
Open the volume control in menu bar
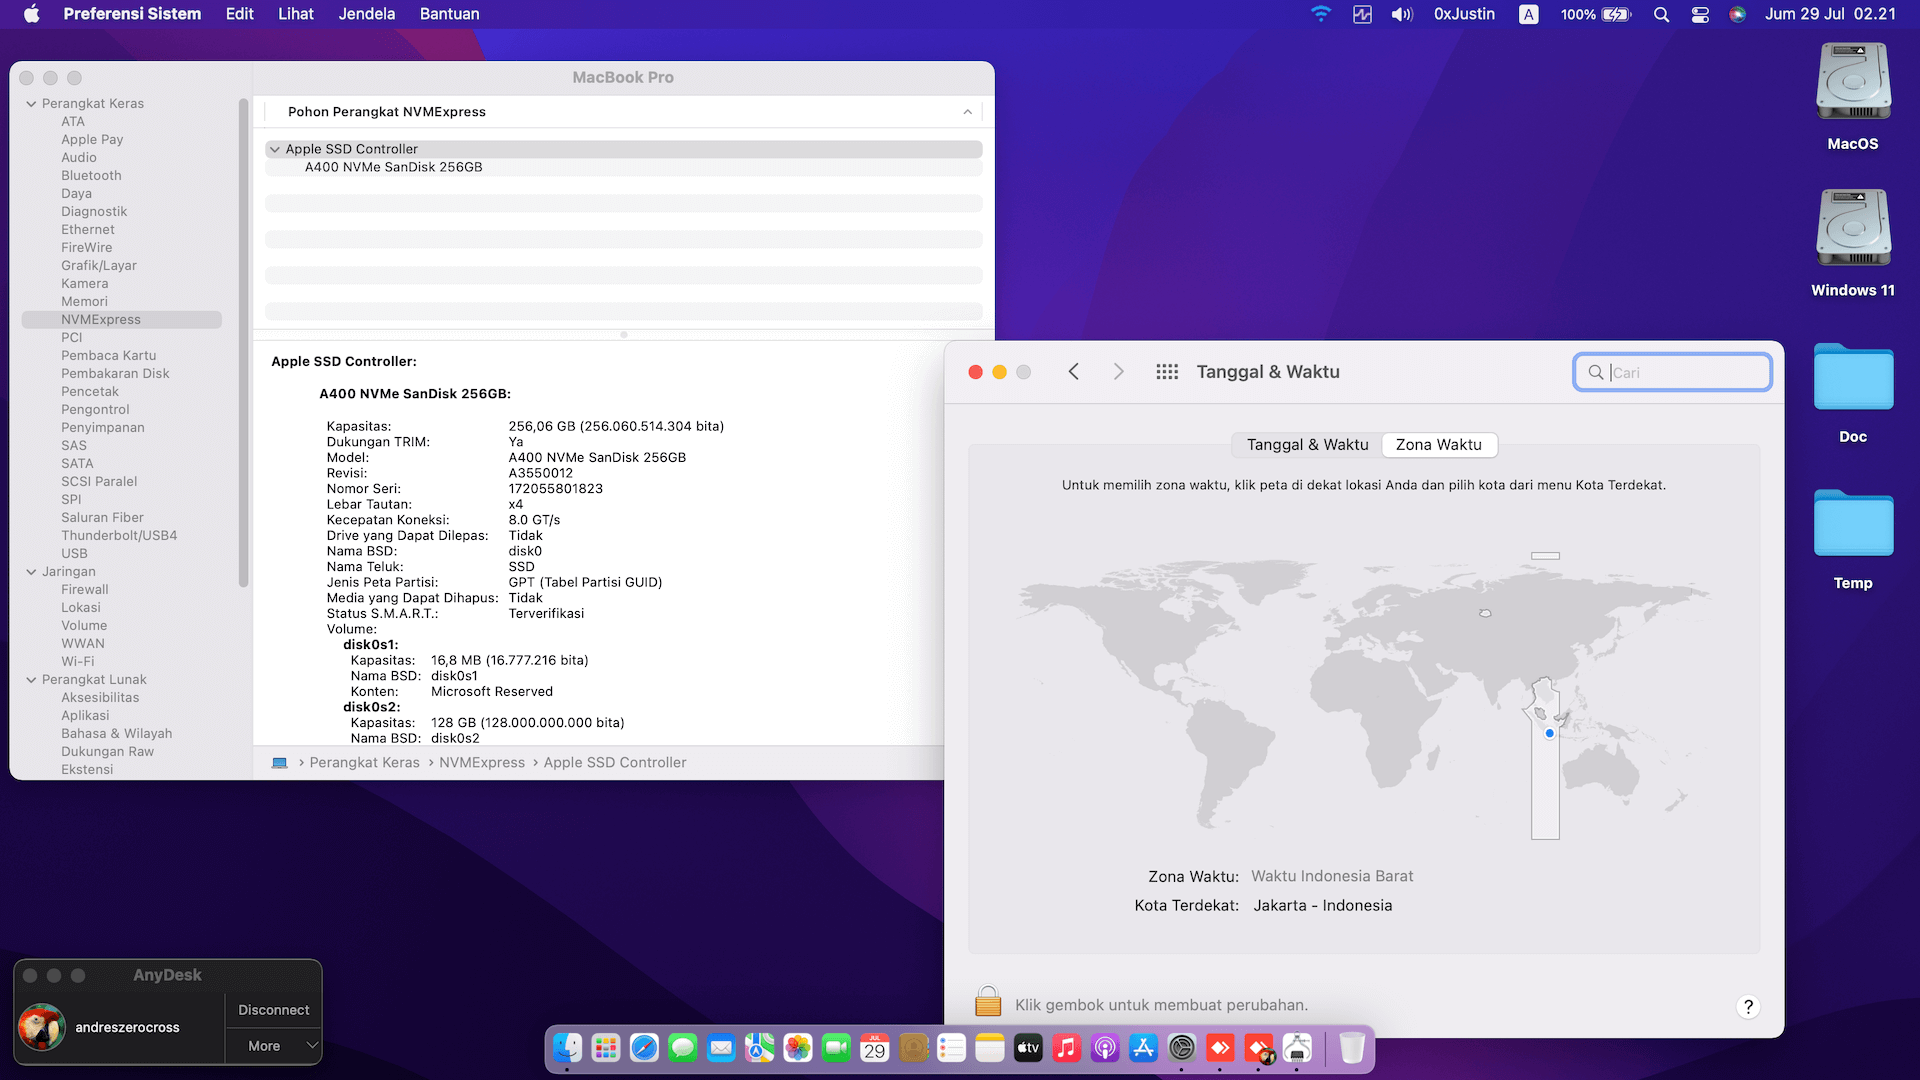click(x=1402, y=14)
